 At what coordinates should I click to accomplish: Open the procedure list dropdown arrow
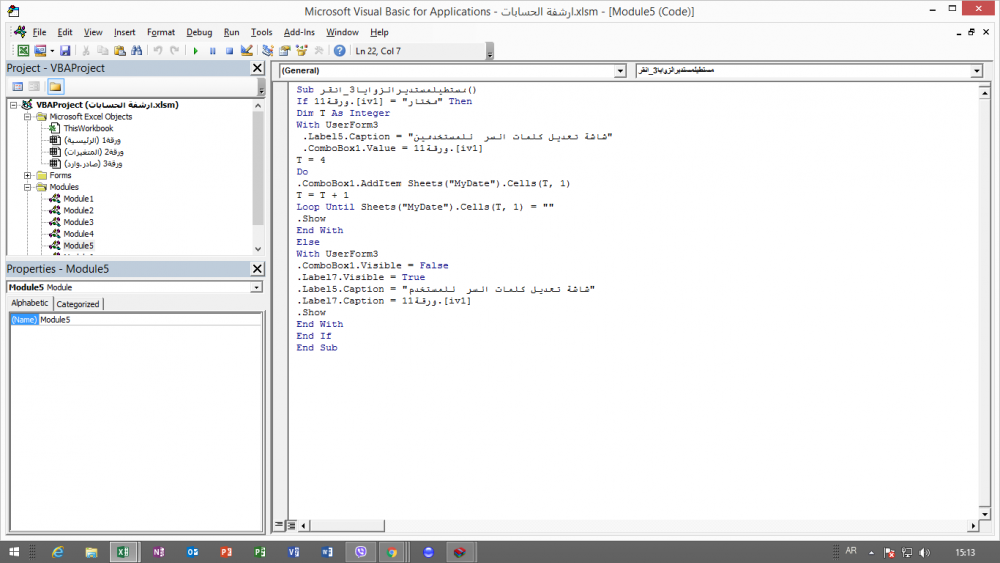[976, 71]
